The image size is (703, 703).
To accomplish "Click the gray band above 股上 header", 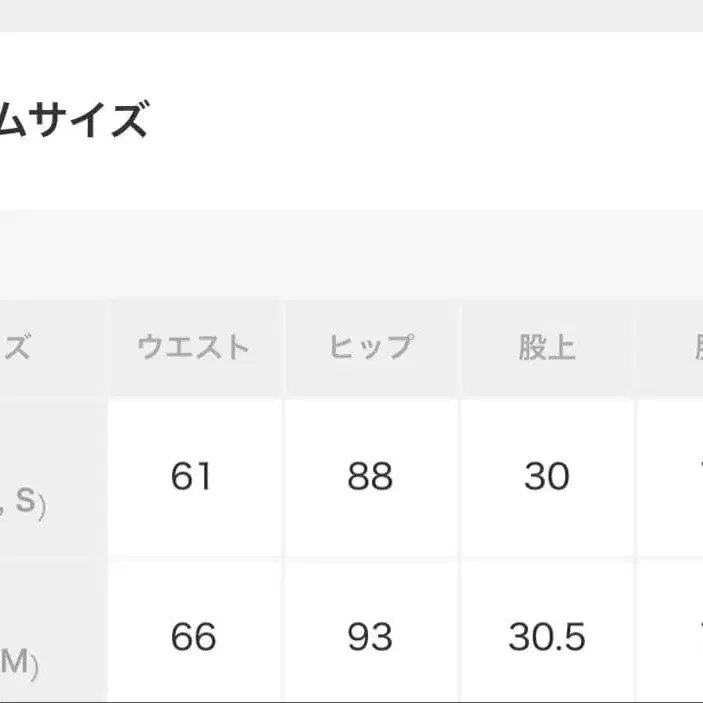I will pos(547,255).
